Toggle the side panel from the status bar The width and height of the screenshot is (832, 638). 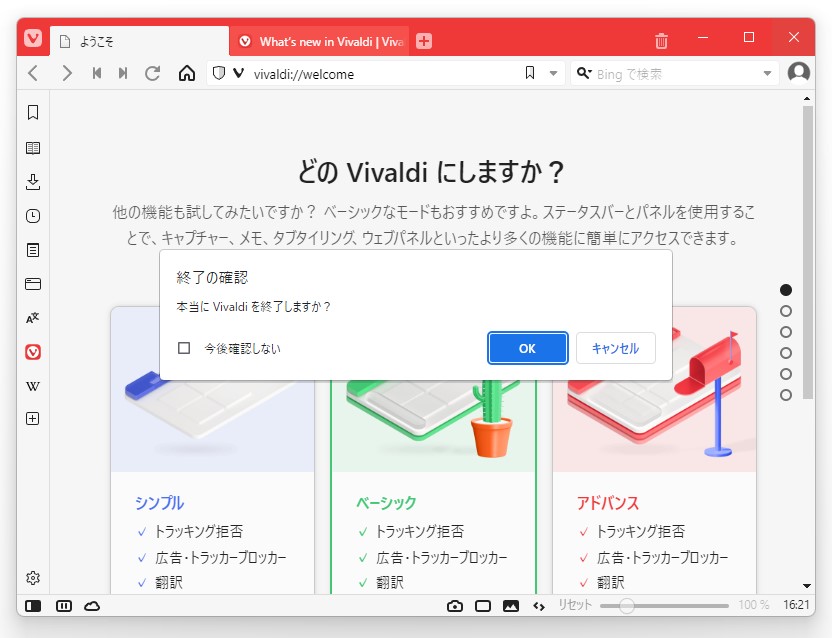tap(32, 605)
